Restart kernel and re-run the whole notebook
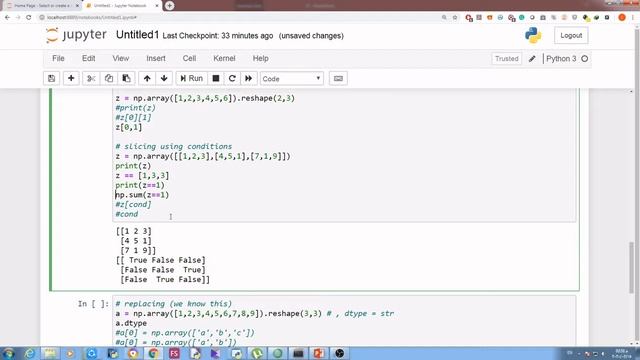Screen dimensions: 640x360 point(249,78)
